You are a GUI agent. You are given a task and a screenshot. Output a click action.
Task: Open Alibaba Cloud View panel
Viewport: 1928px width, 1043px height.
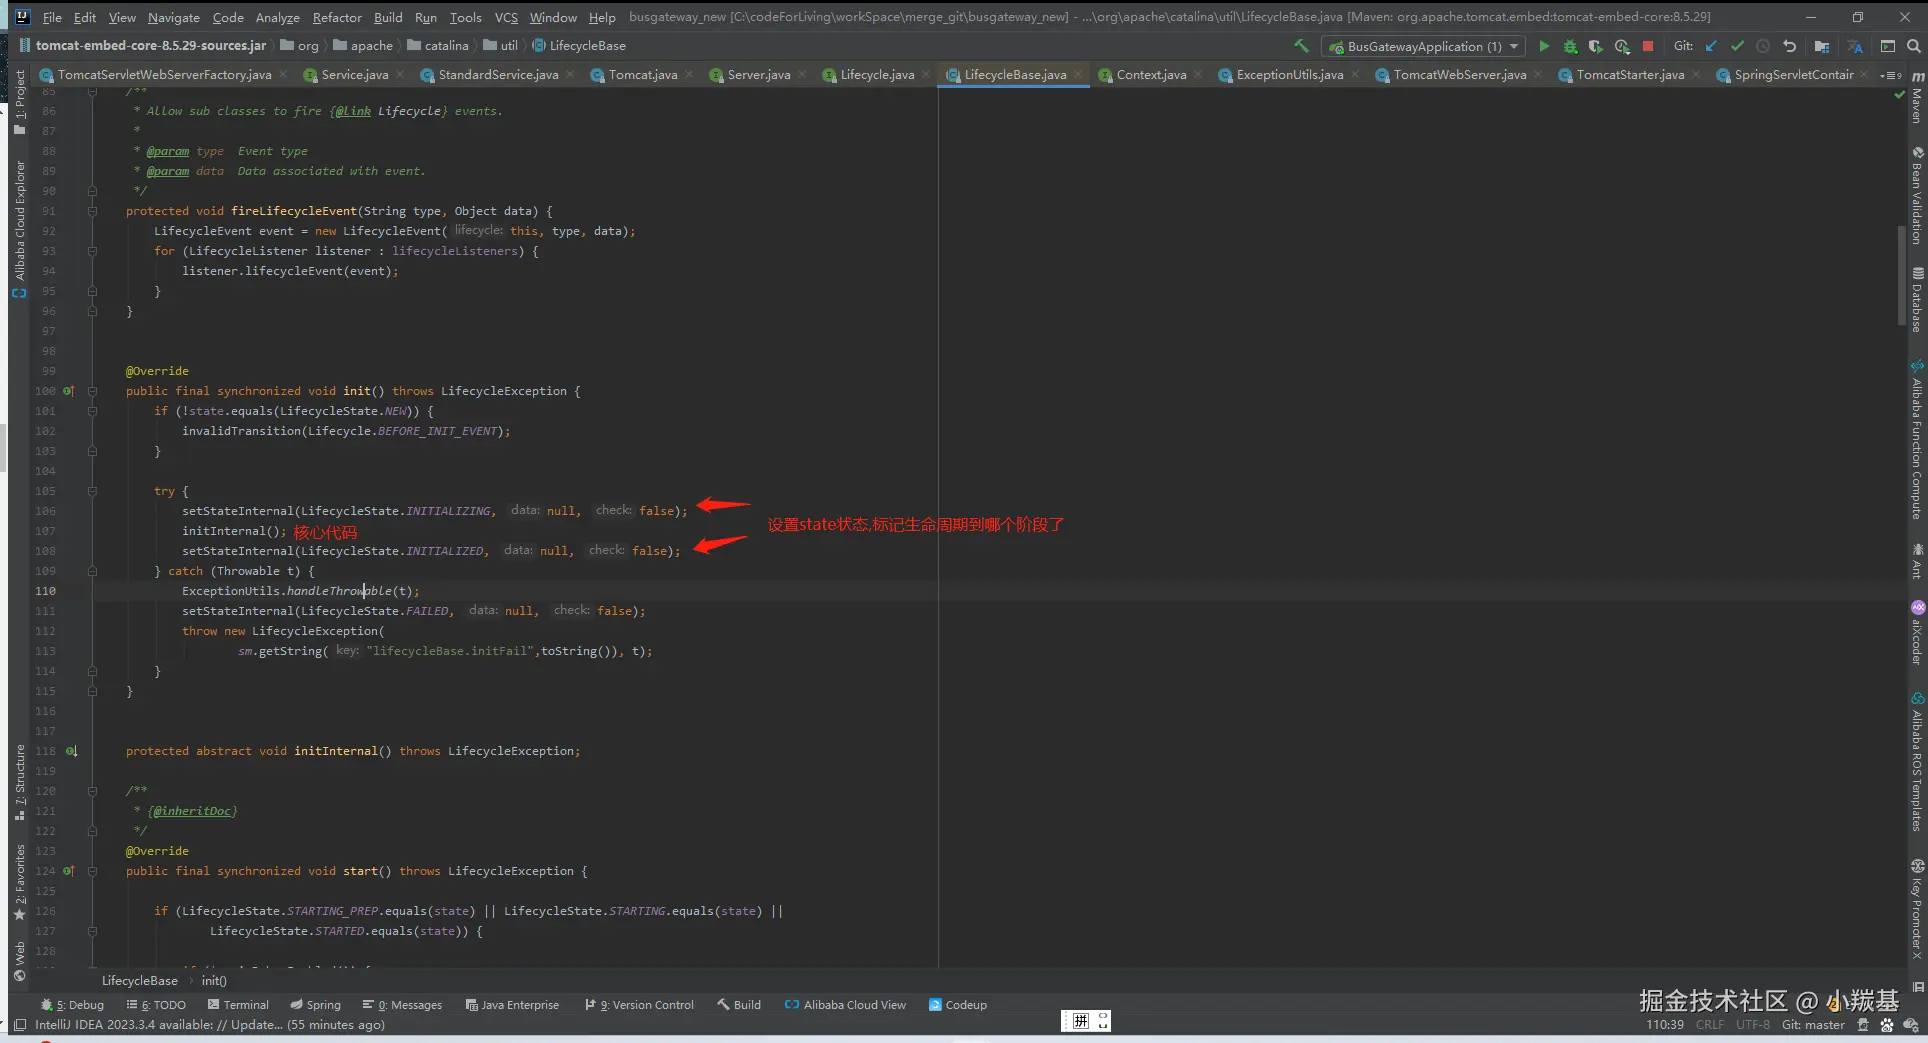845,1005
